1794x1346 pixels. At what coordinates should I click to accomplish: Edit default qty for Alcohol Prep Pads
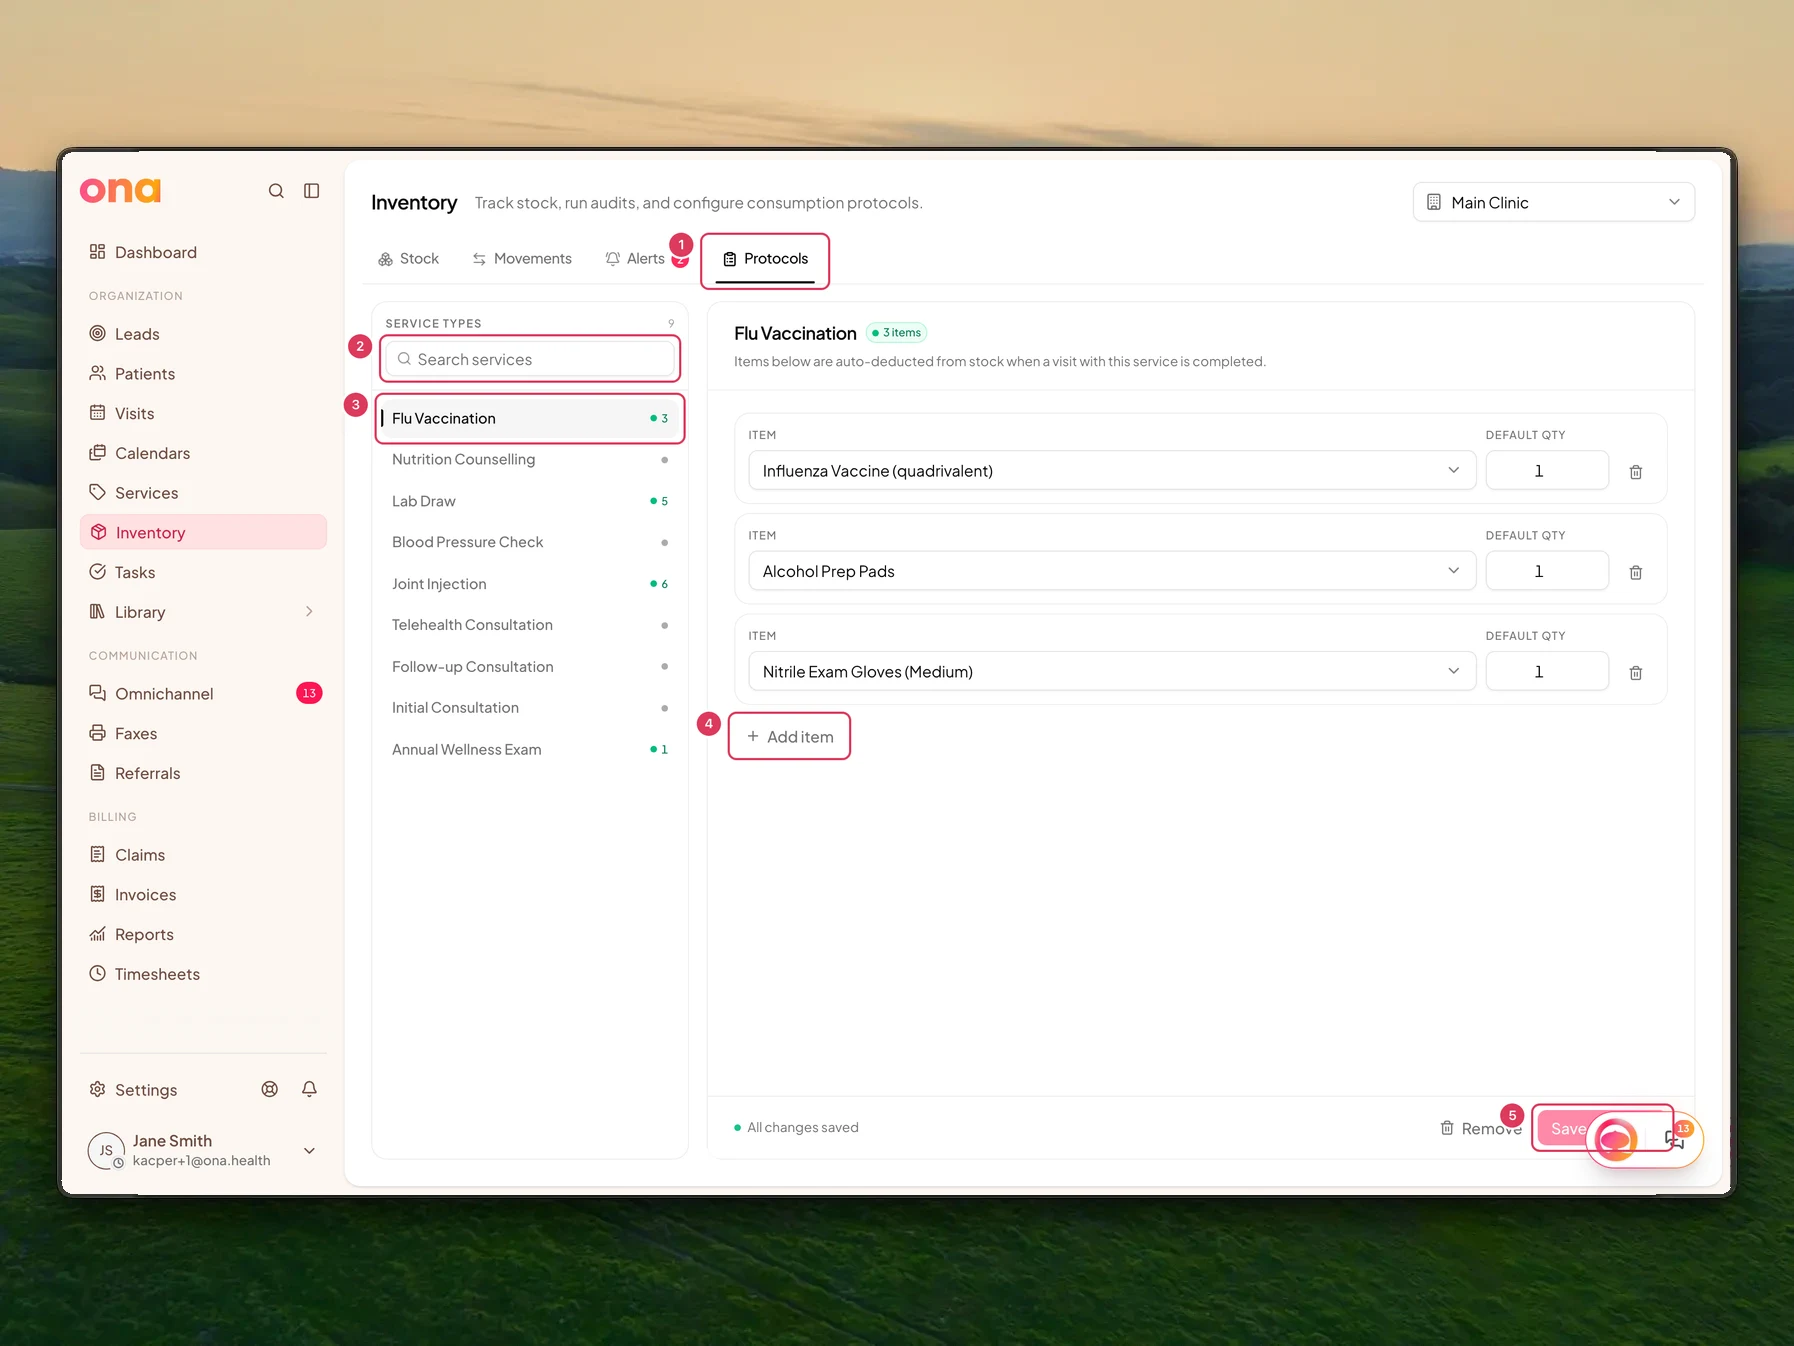1547,571
